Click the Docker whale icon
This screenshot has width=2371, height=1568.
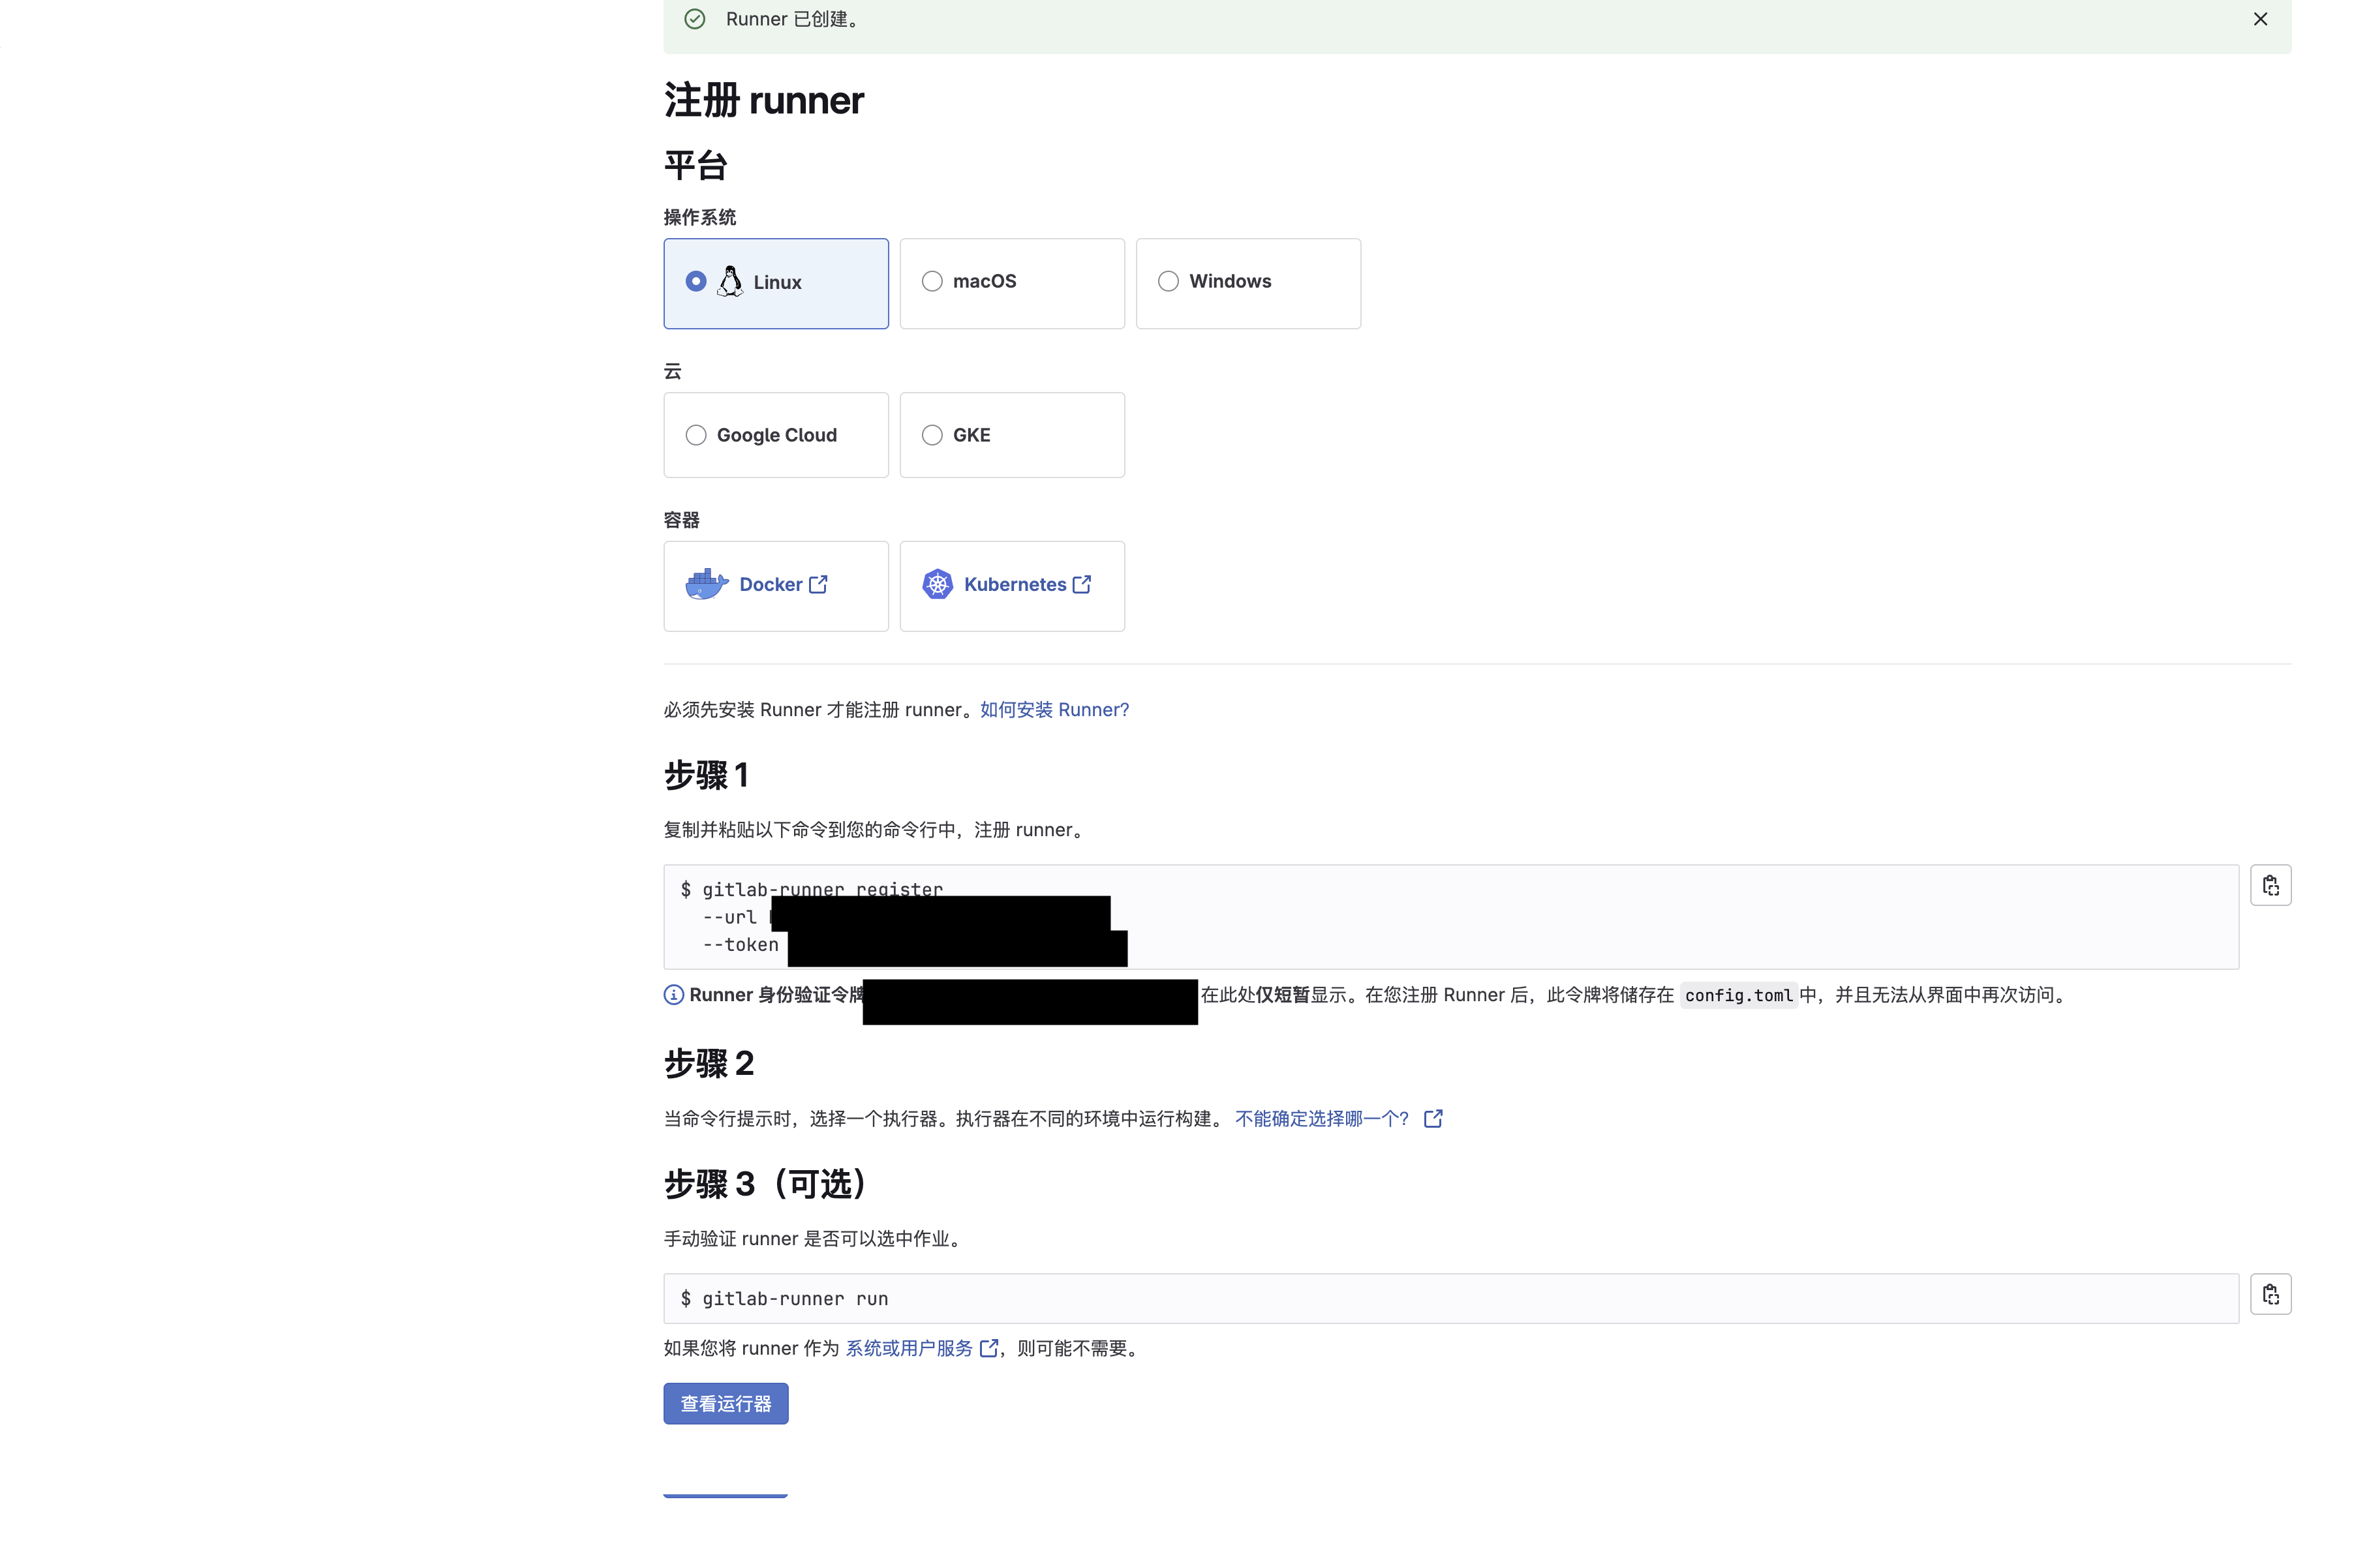pos(707,584)
